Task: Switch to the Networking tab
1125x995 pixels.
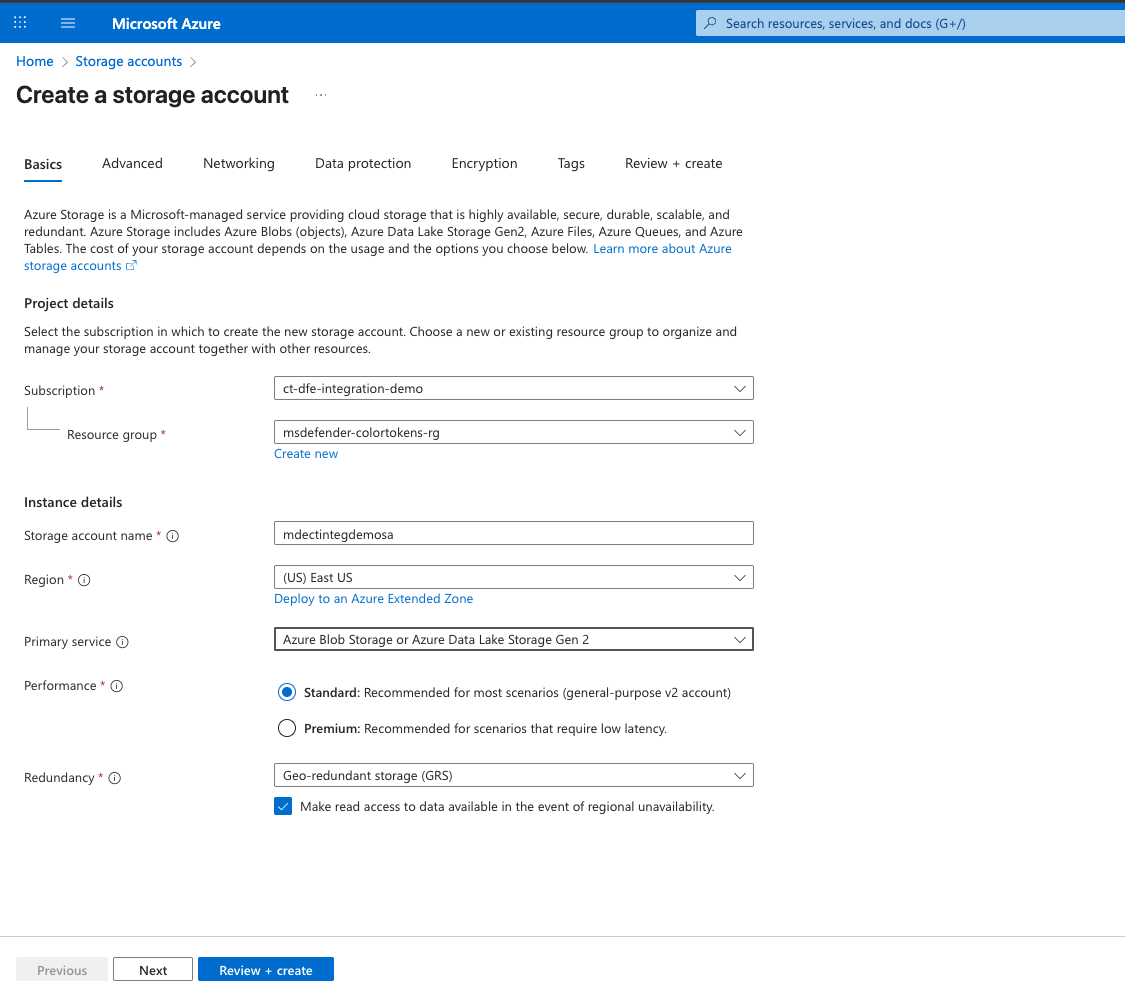Action: [x=238, y=163]
